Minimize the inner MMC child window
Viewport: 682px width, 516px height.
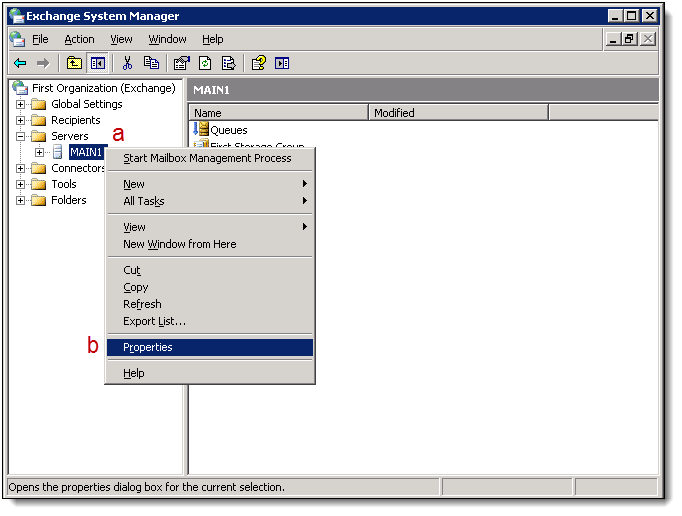[613, 39]
